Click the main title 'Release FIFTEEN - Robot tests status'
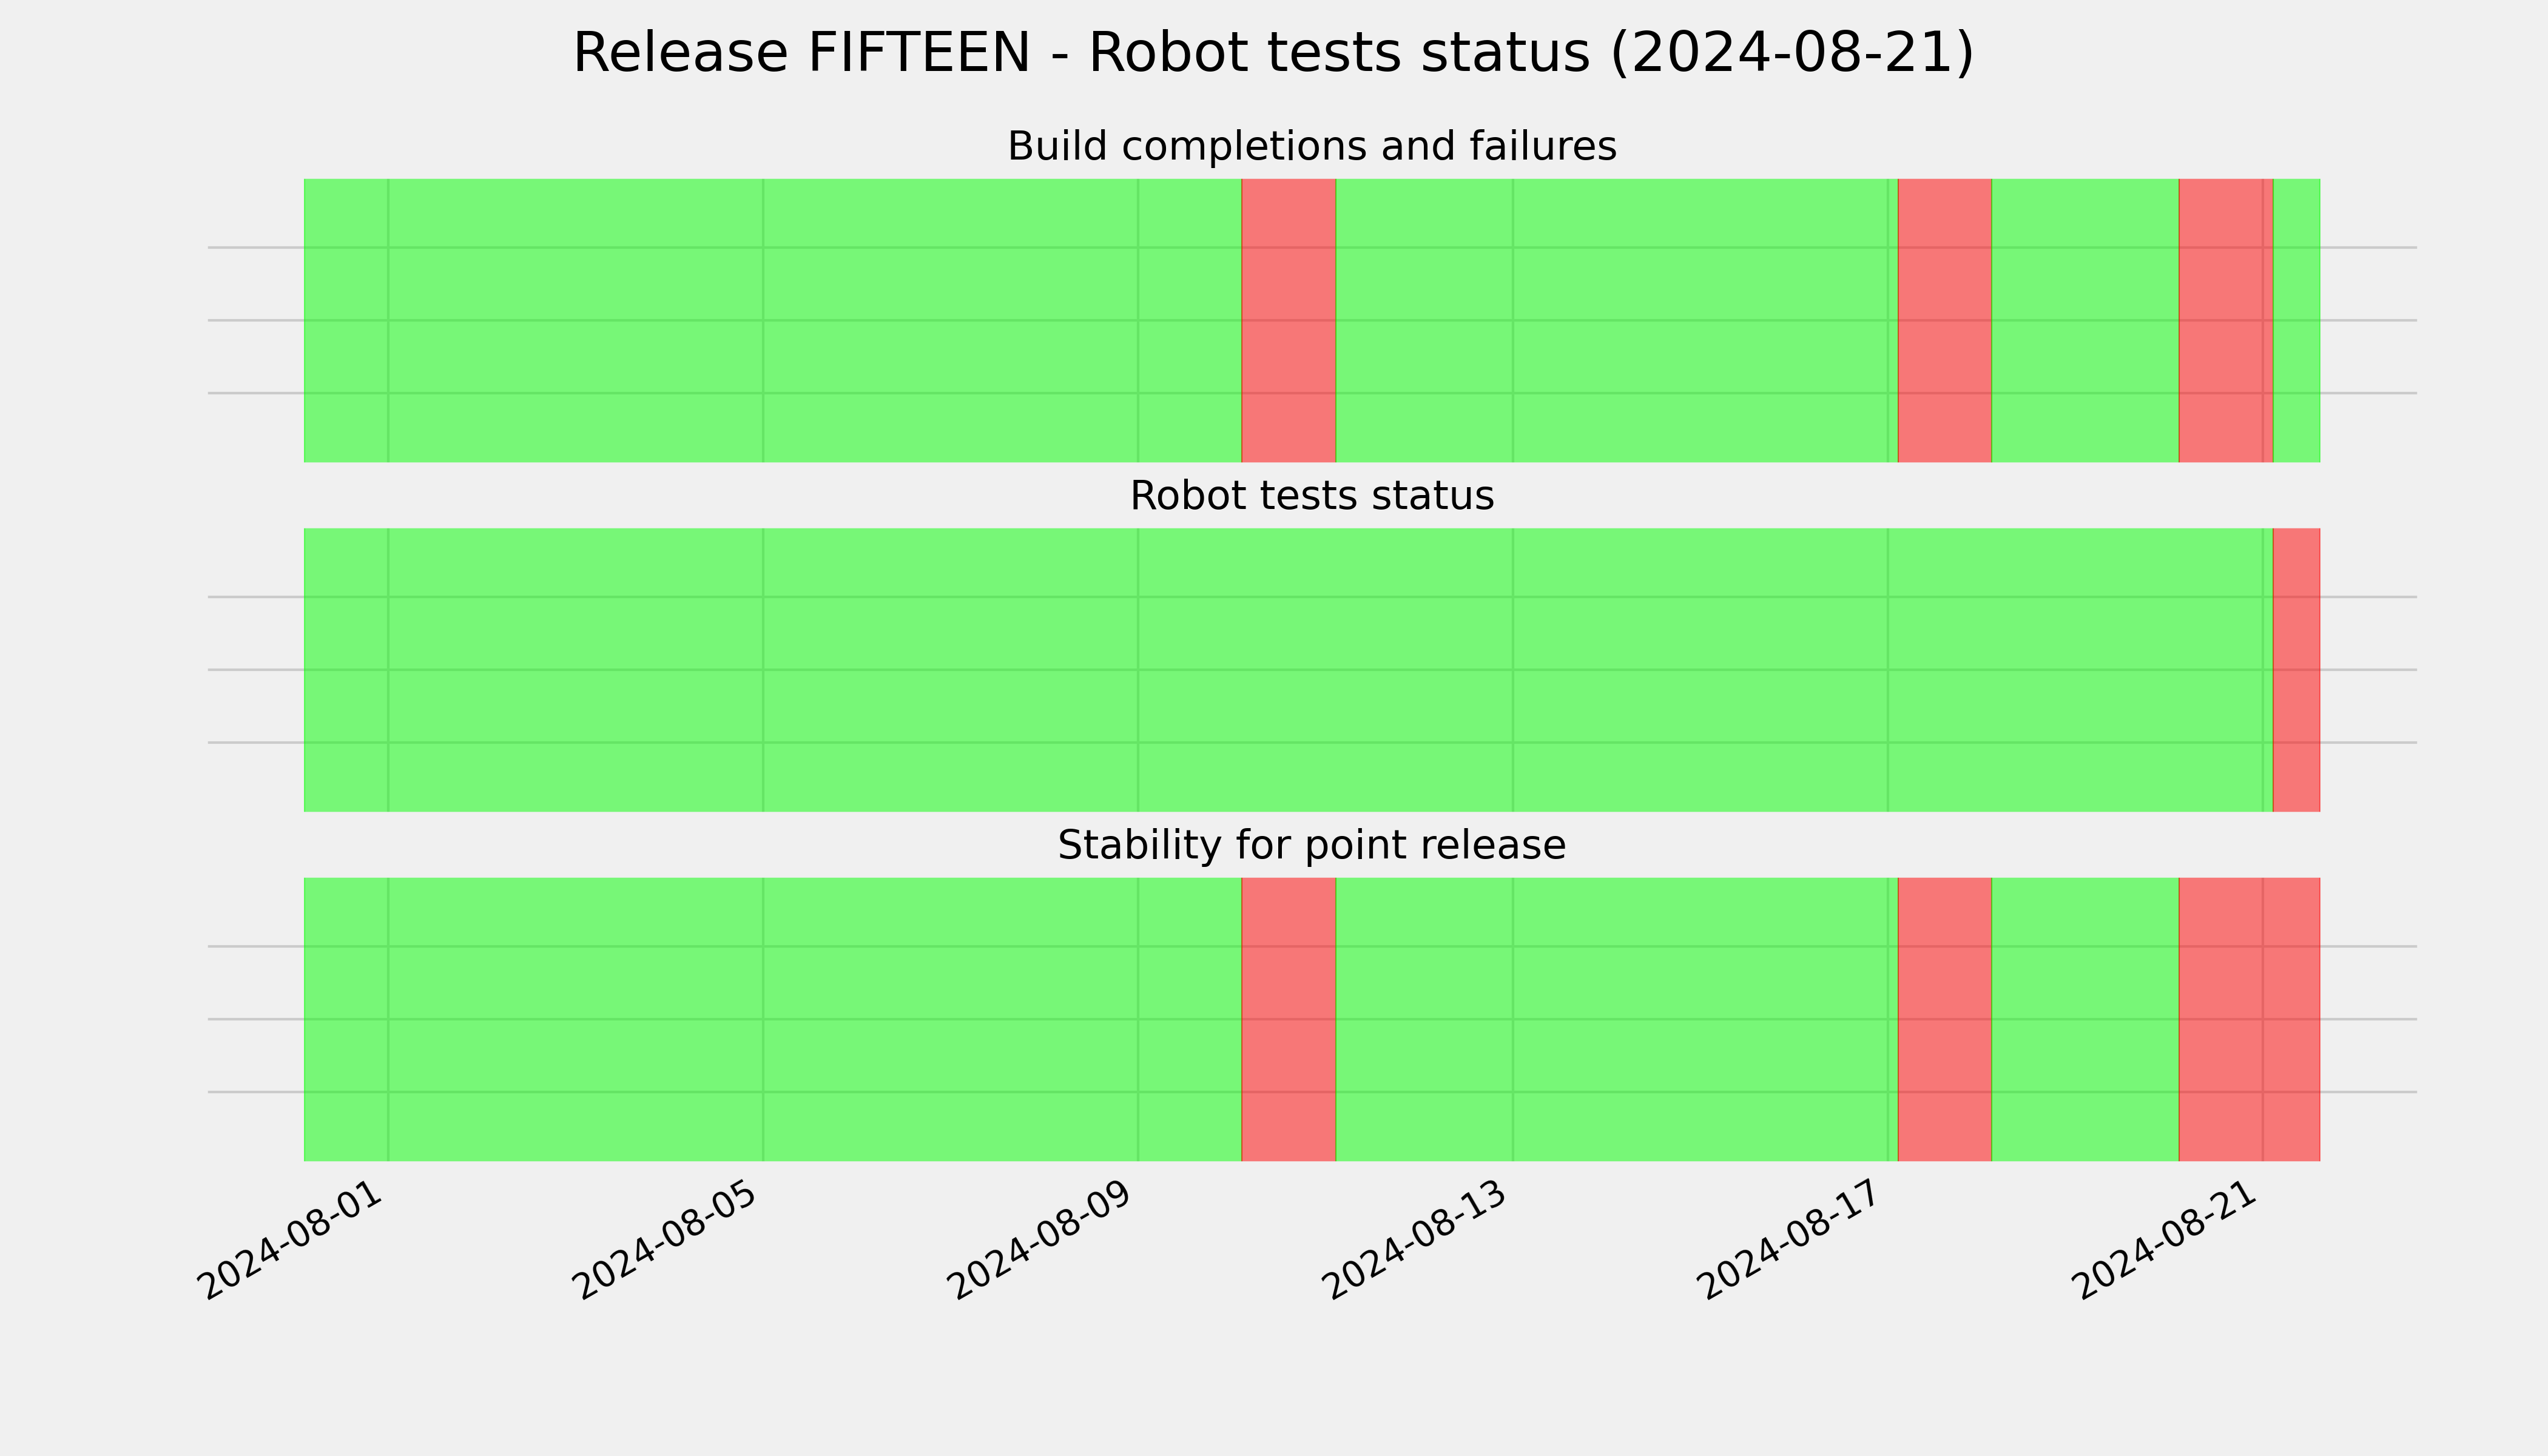 (1081, 53)
